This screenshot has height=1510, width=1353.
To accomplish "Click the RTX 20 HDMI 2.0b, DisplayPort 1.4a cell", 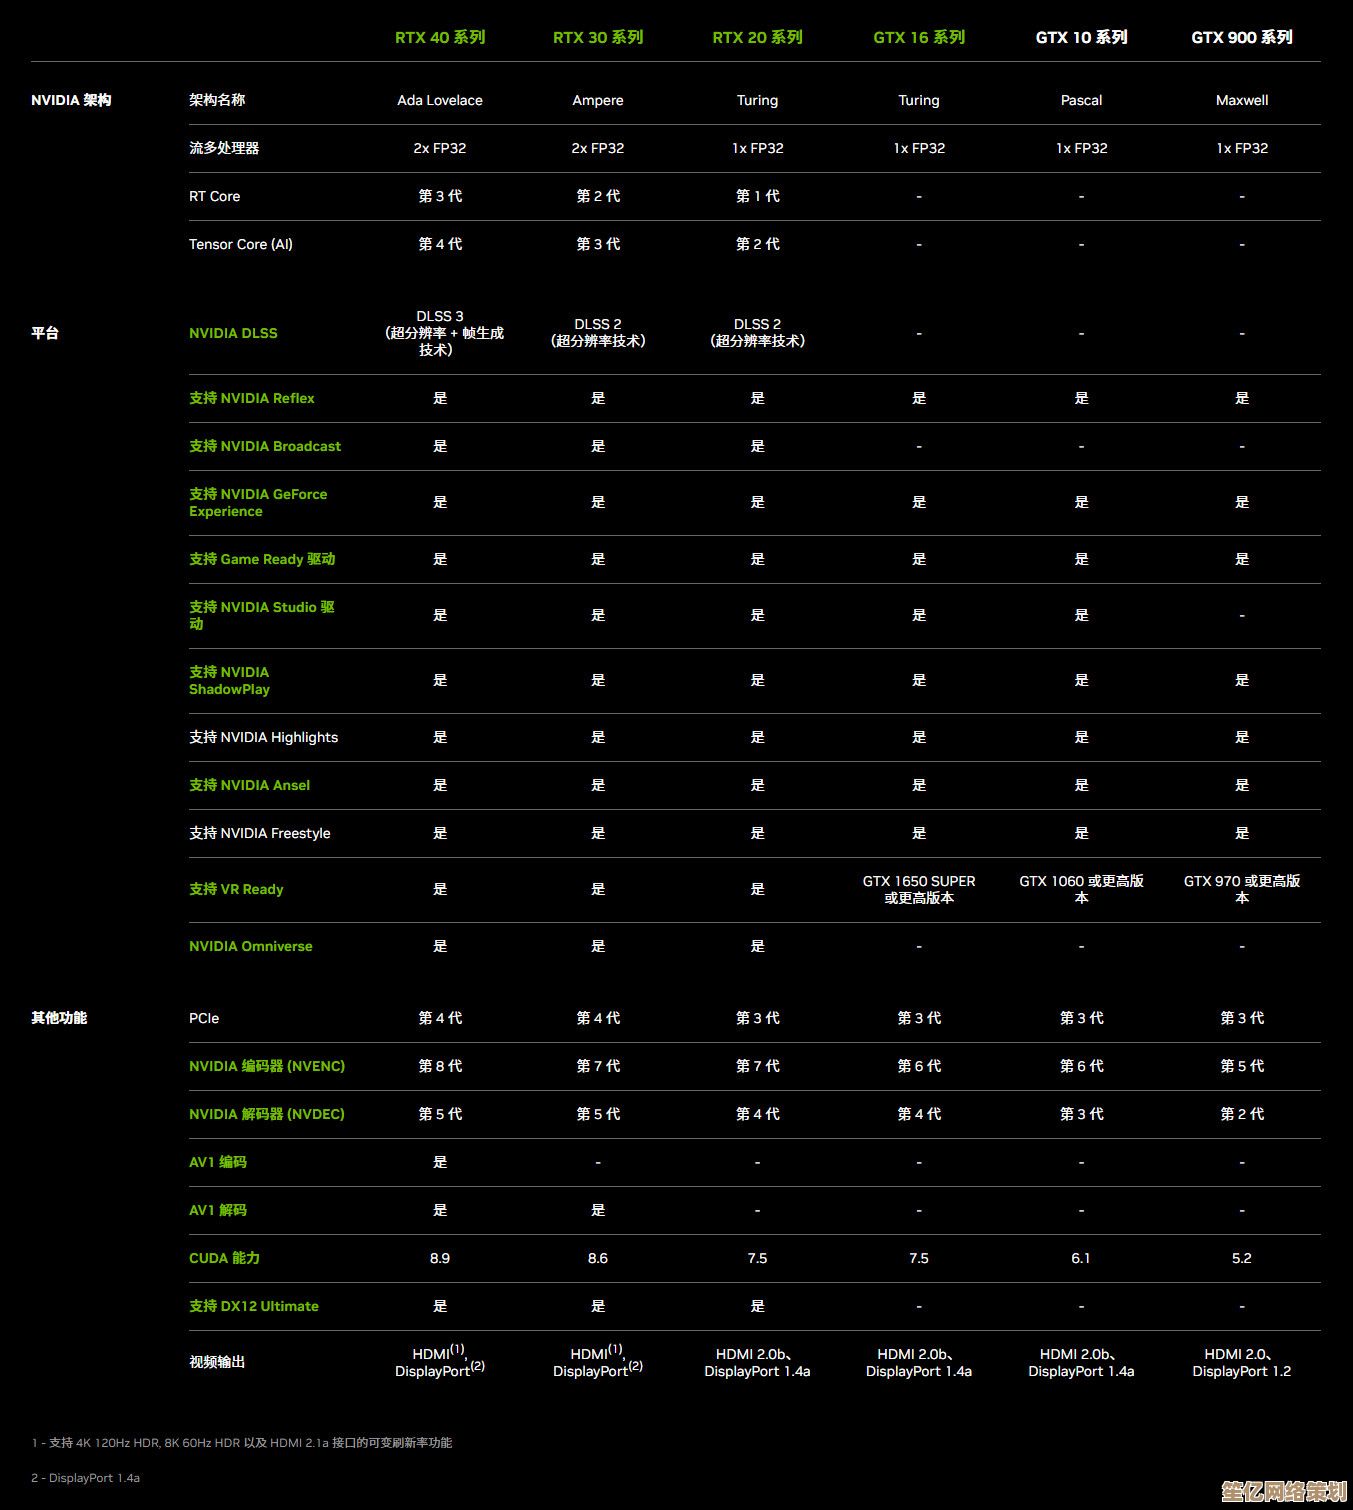I will [757, 1362].
